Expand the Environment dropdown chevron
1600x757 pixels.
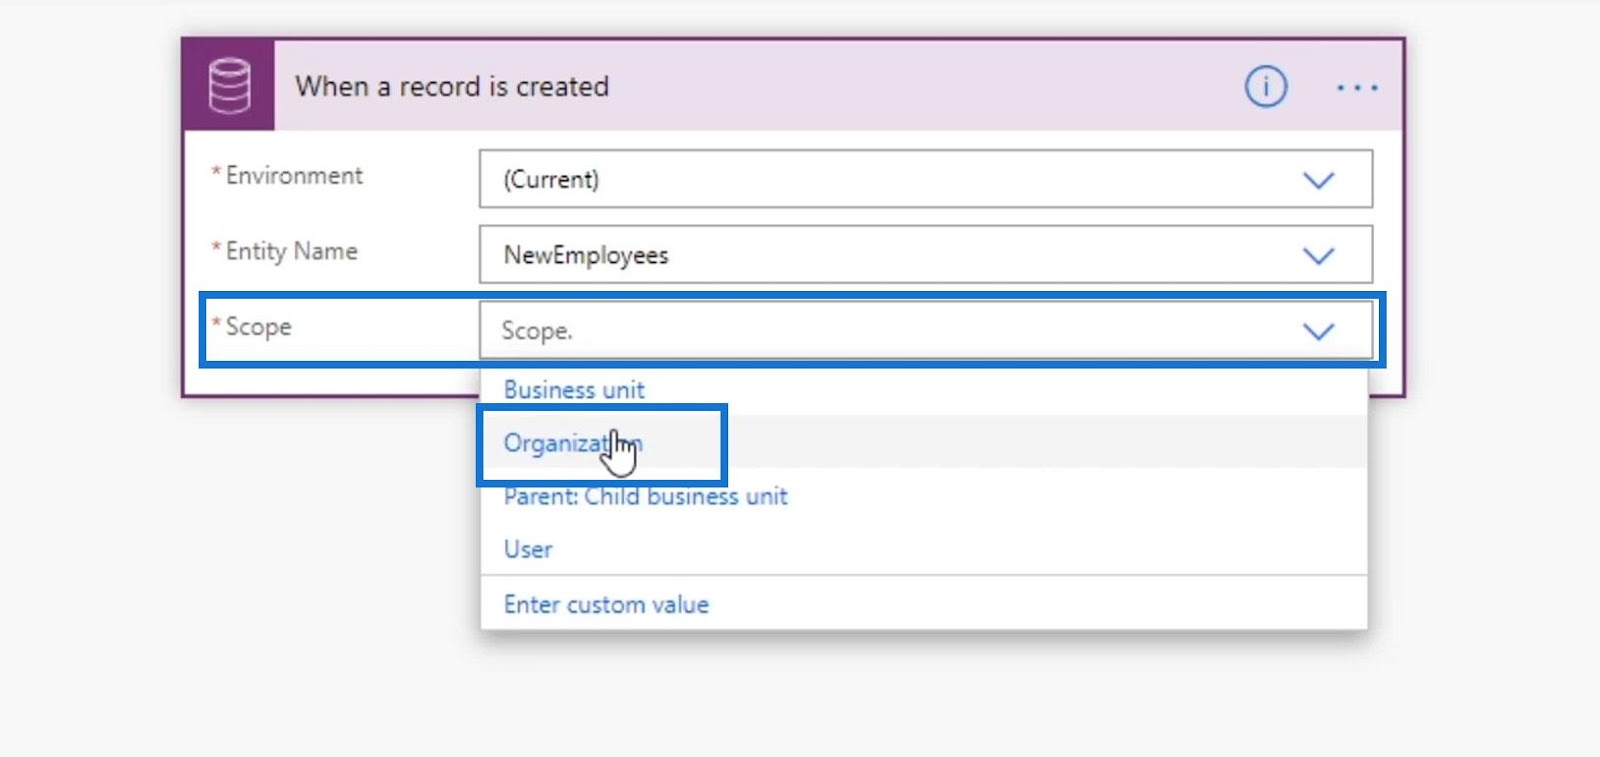(x=1318, y=180)
